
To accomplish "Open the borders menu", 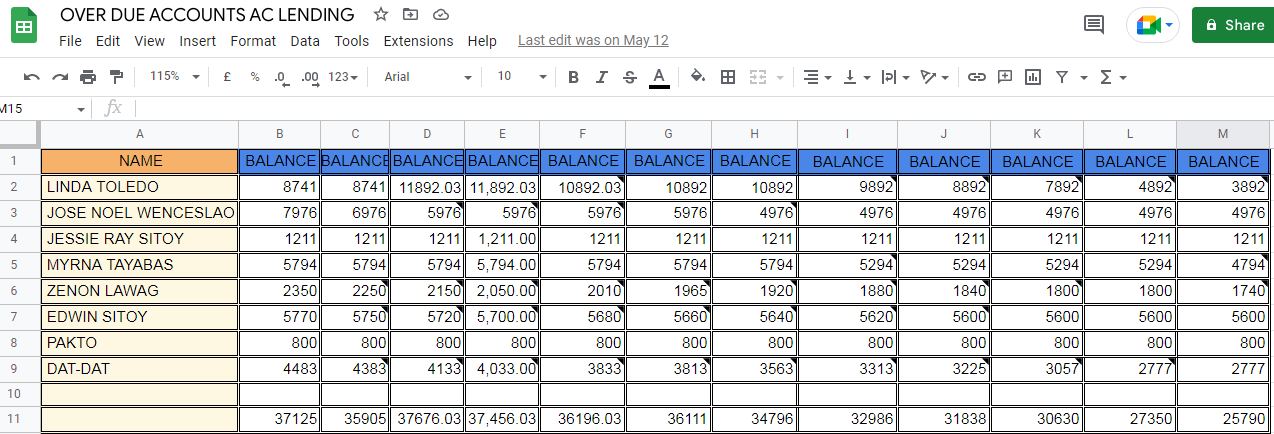I will 728,77.
